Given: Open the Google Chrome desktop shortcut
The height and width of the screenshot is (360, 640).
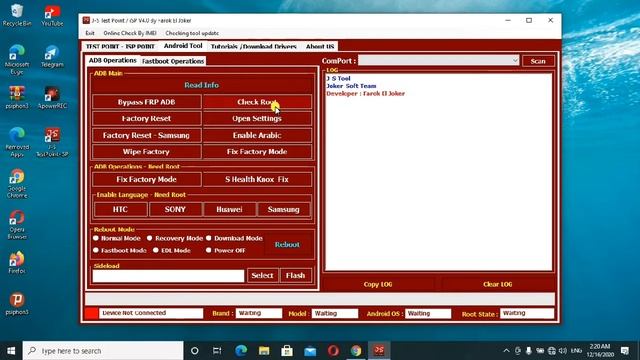Looking at the screenshot, I should [x=17, y=184].
